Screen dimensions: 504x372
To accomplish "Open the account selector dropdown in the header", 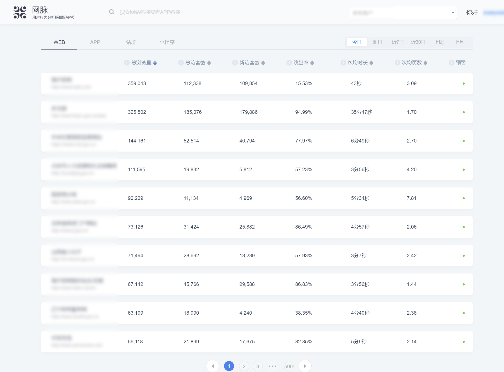I will click(x=403, y=13).
